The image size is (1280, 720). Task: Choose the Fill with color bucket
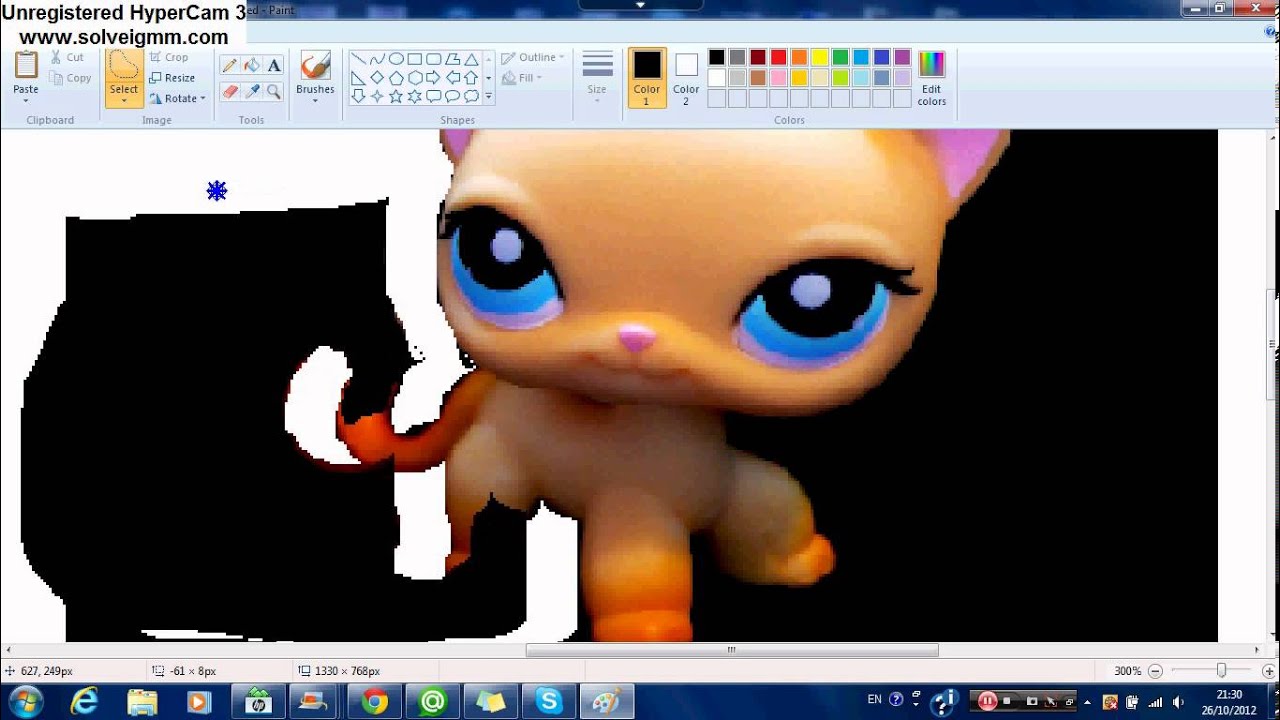point(252,65)
